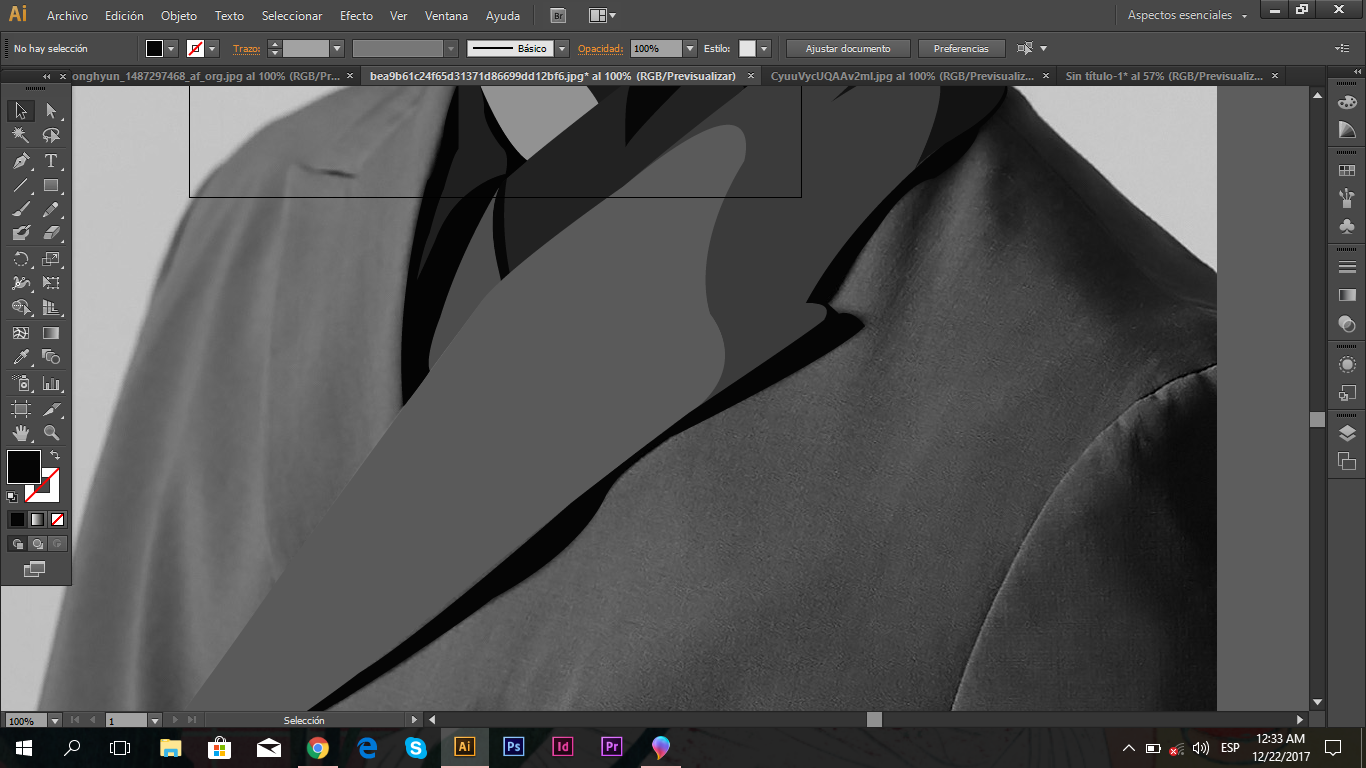Set paint mode to Gradient
This screenshot has width=1366, height=768.
click(37, 519)
